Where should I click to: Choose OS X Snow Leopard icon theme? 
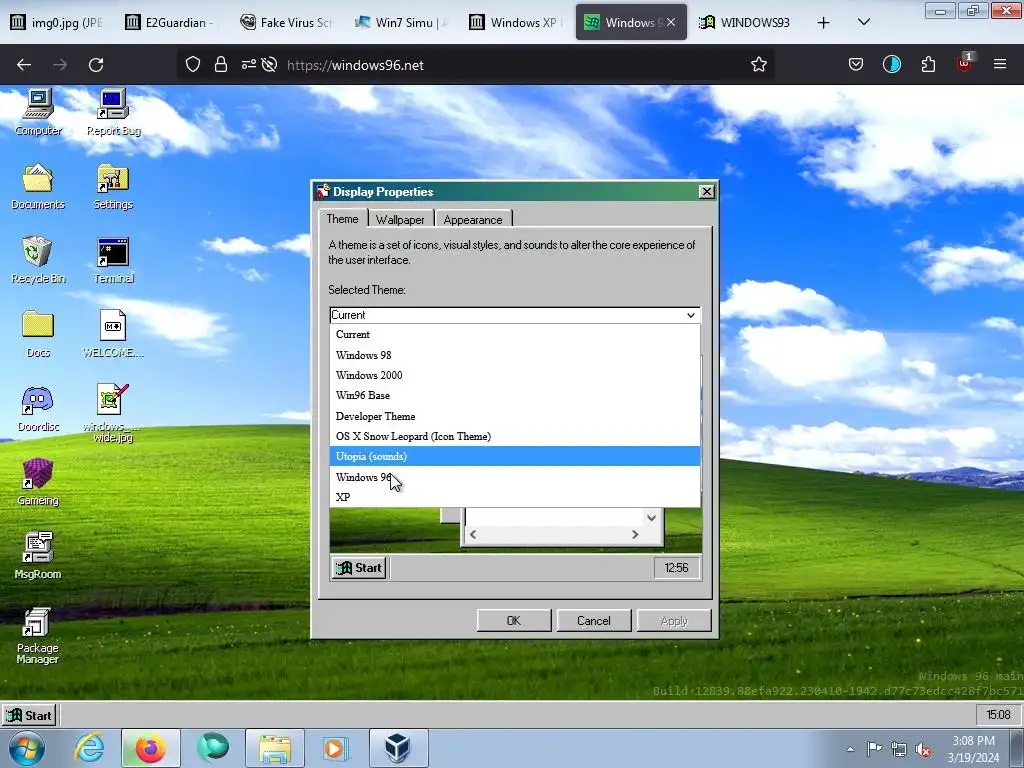[x=515, y=436]
